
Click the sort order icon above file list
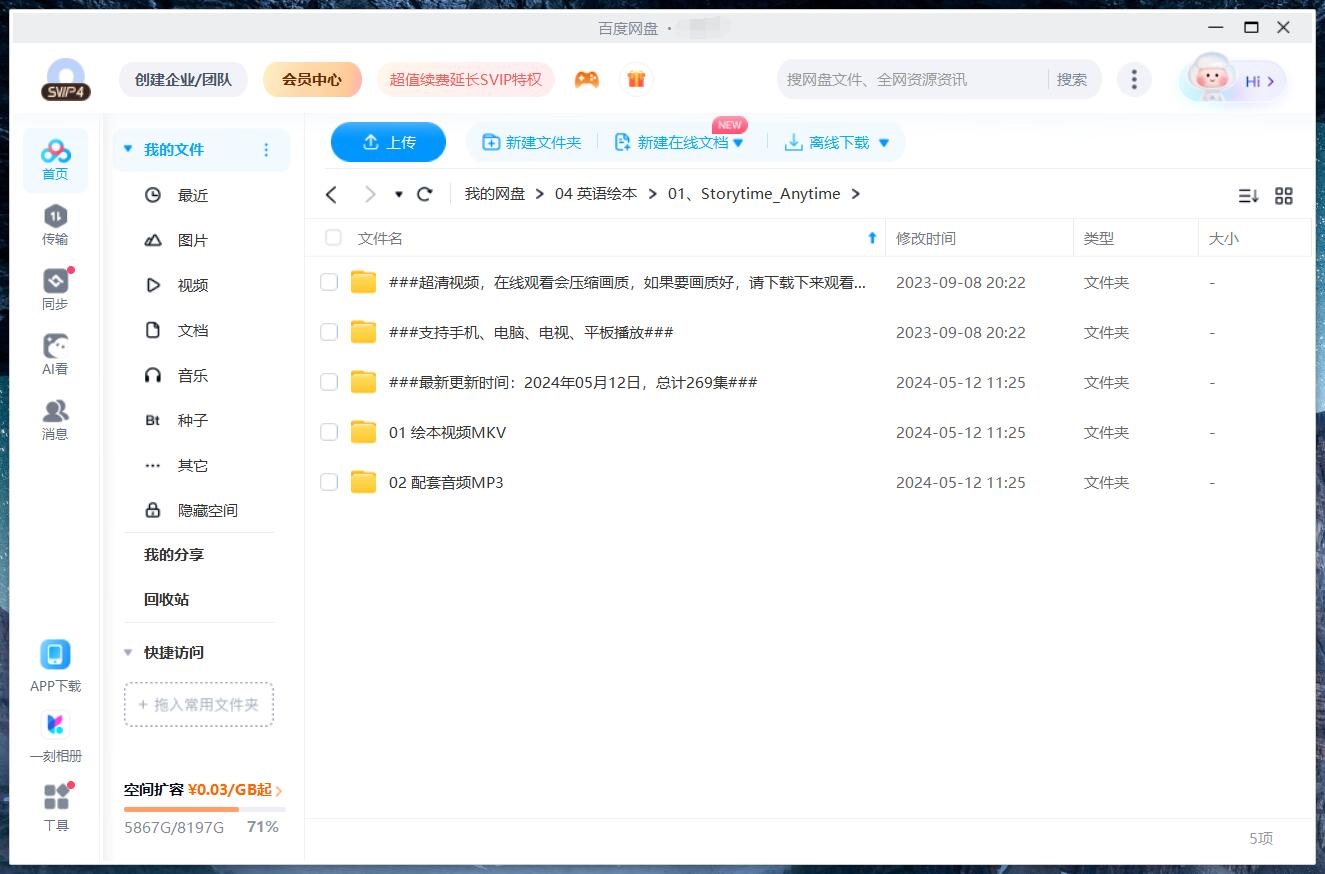[x=1248, y=196]
